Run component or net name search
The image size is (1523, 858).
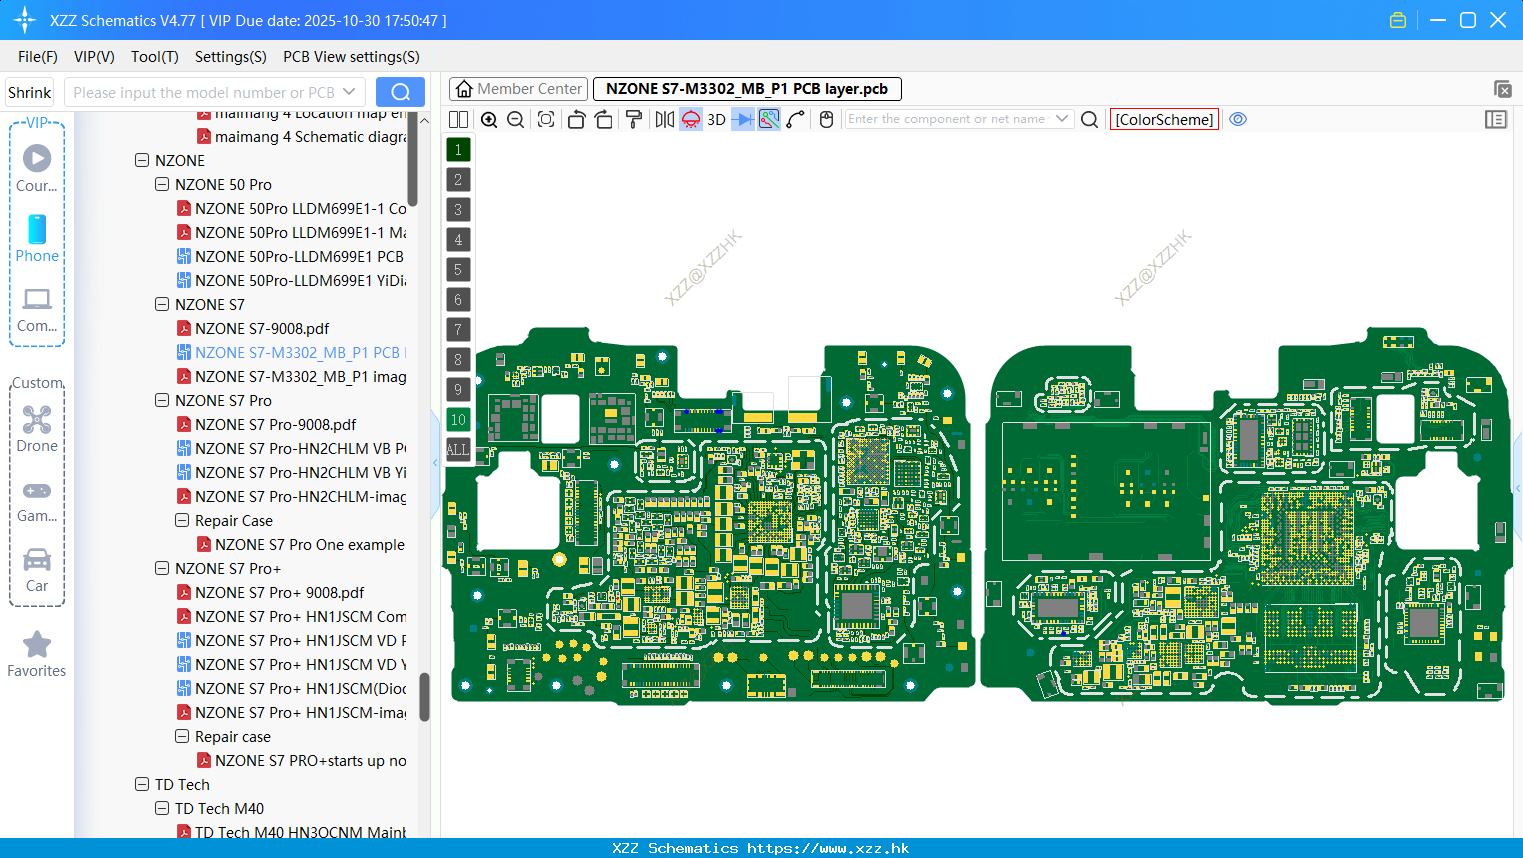click(1090, 119)
